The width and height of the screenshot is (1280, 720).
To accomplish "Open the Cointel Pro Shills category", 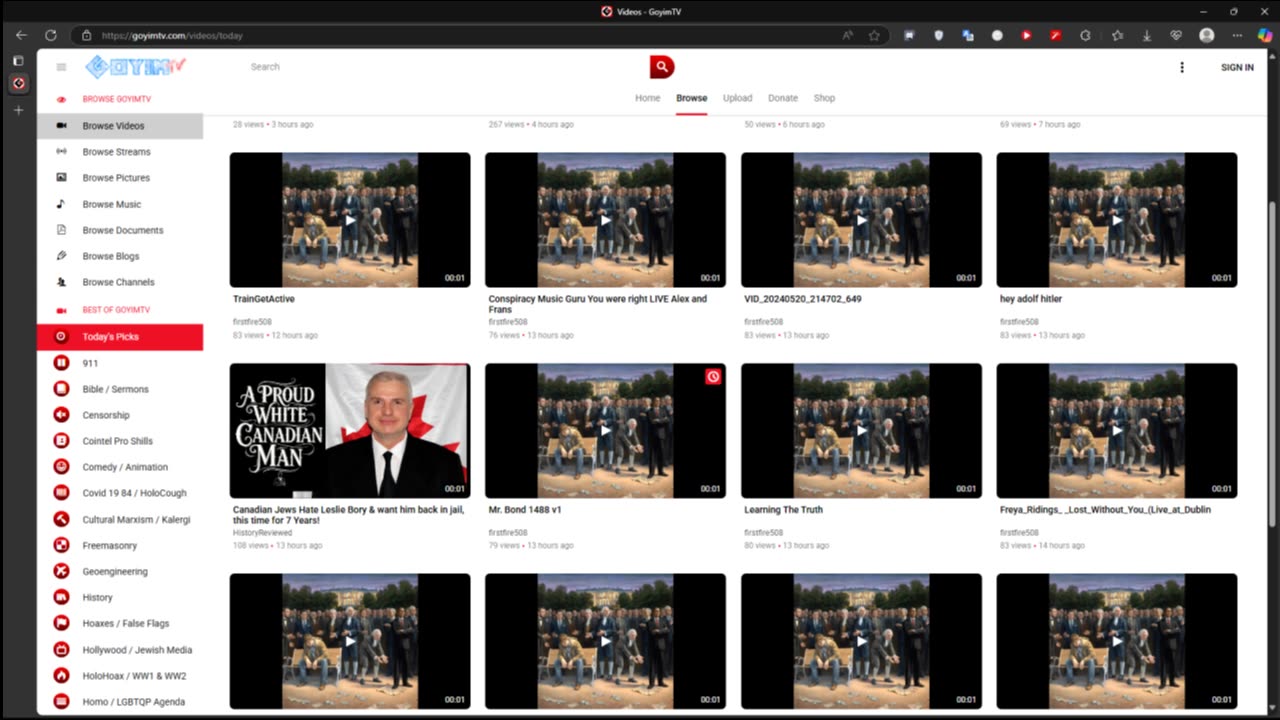I will (x=120, y=441).
